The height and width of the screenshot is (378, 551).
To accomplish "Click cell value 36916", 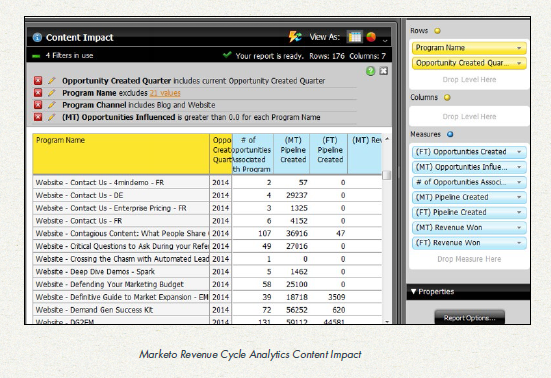I will point(297,234).
